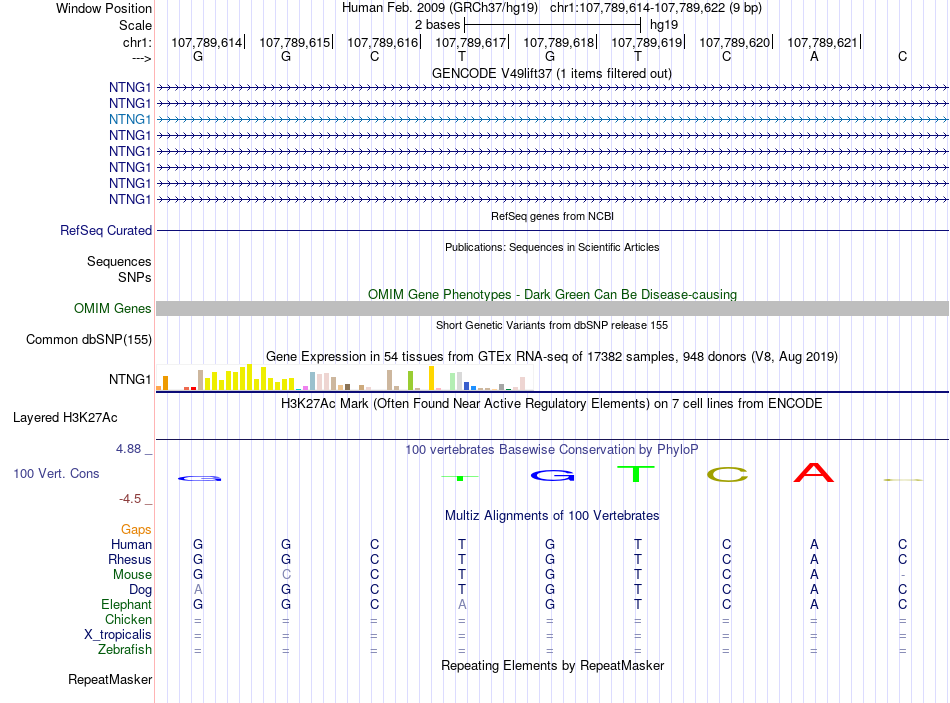The height and width of the screenshot is (703, 950).
Task: Click the Common dbSNP(155) track label
Action: pyautogui.click(x=89, y=339)
